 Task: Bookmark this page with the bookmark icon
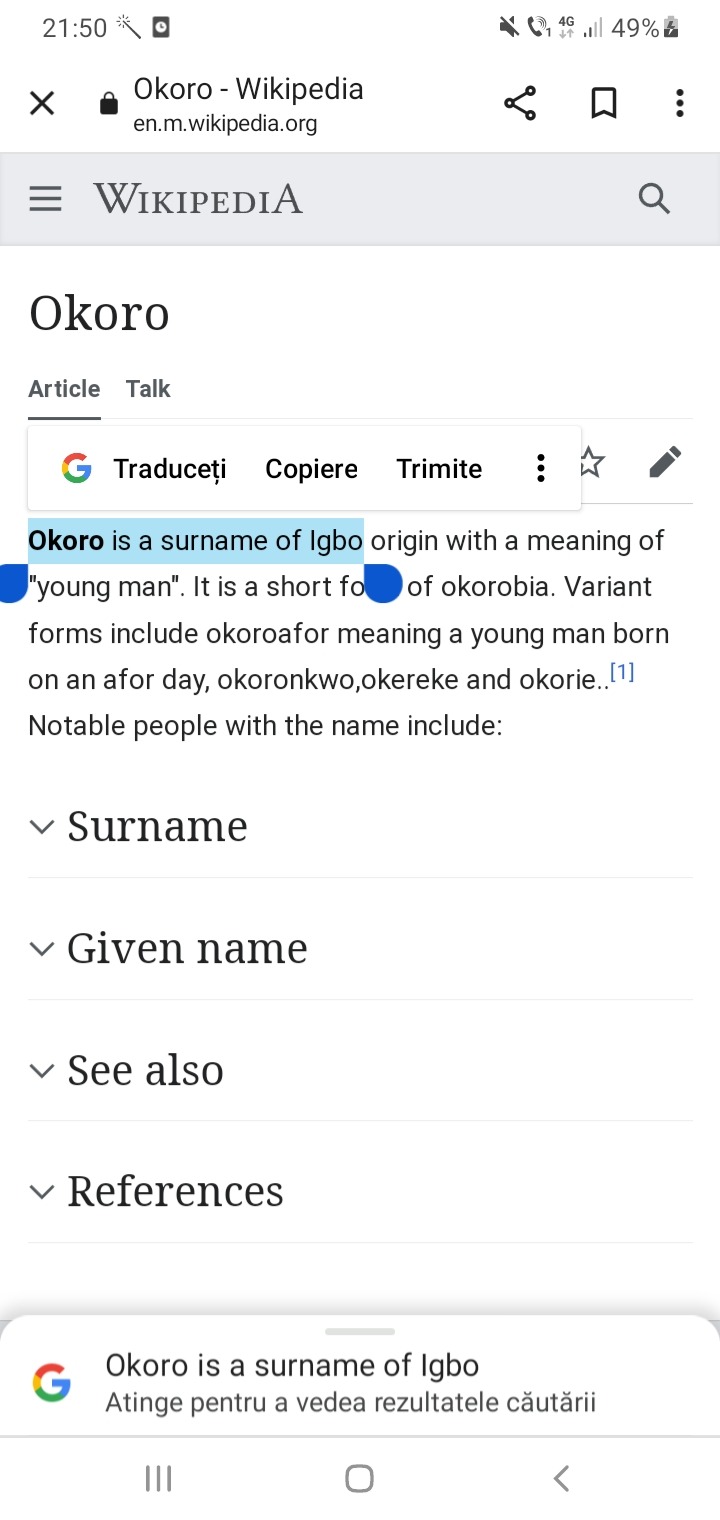click(604, 103)
